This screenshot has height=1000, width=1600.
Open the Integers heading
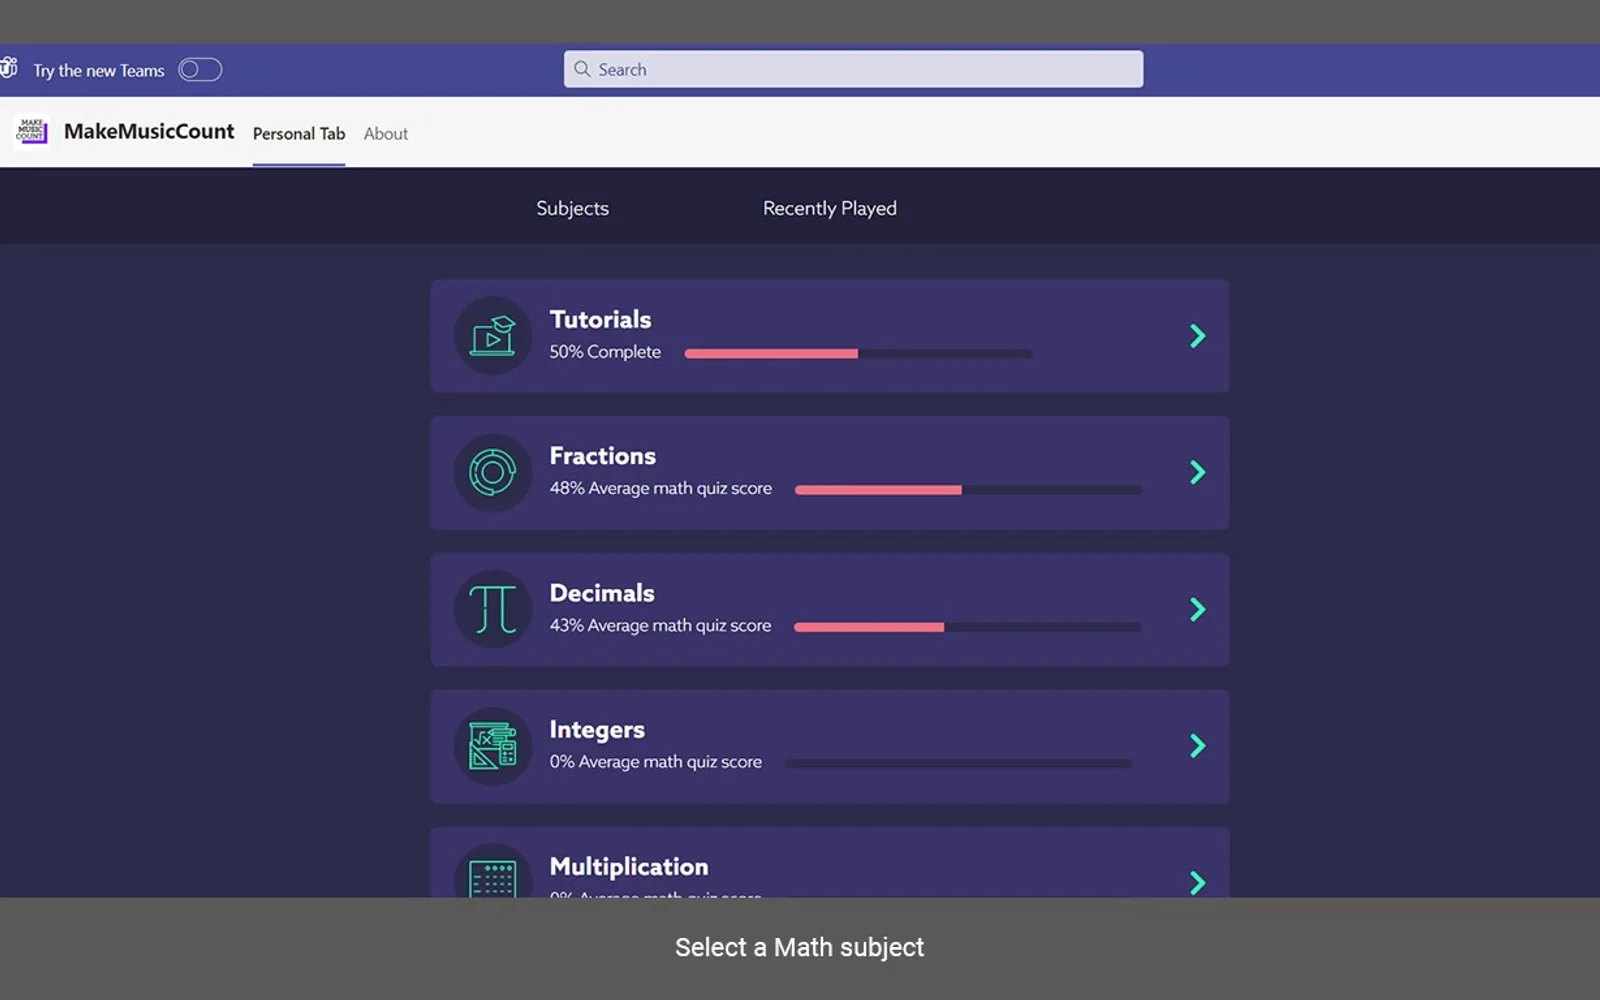(597, 730)
